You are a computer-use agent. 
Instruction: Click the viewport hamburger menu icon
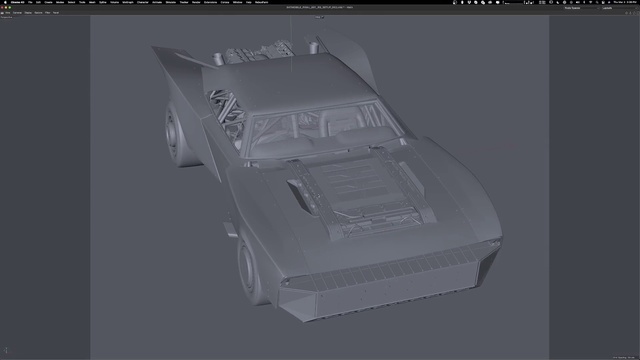coord(2,13)
